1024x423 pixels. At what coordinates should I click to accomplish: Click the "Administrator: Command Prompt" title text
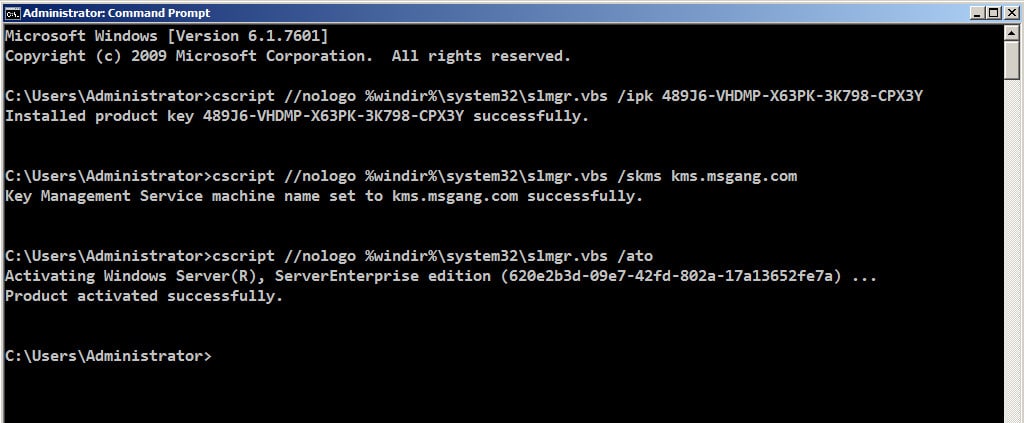coord(117,12)
